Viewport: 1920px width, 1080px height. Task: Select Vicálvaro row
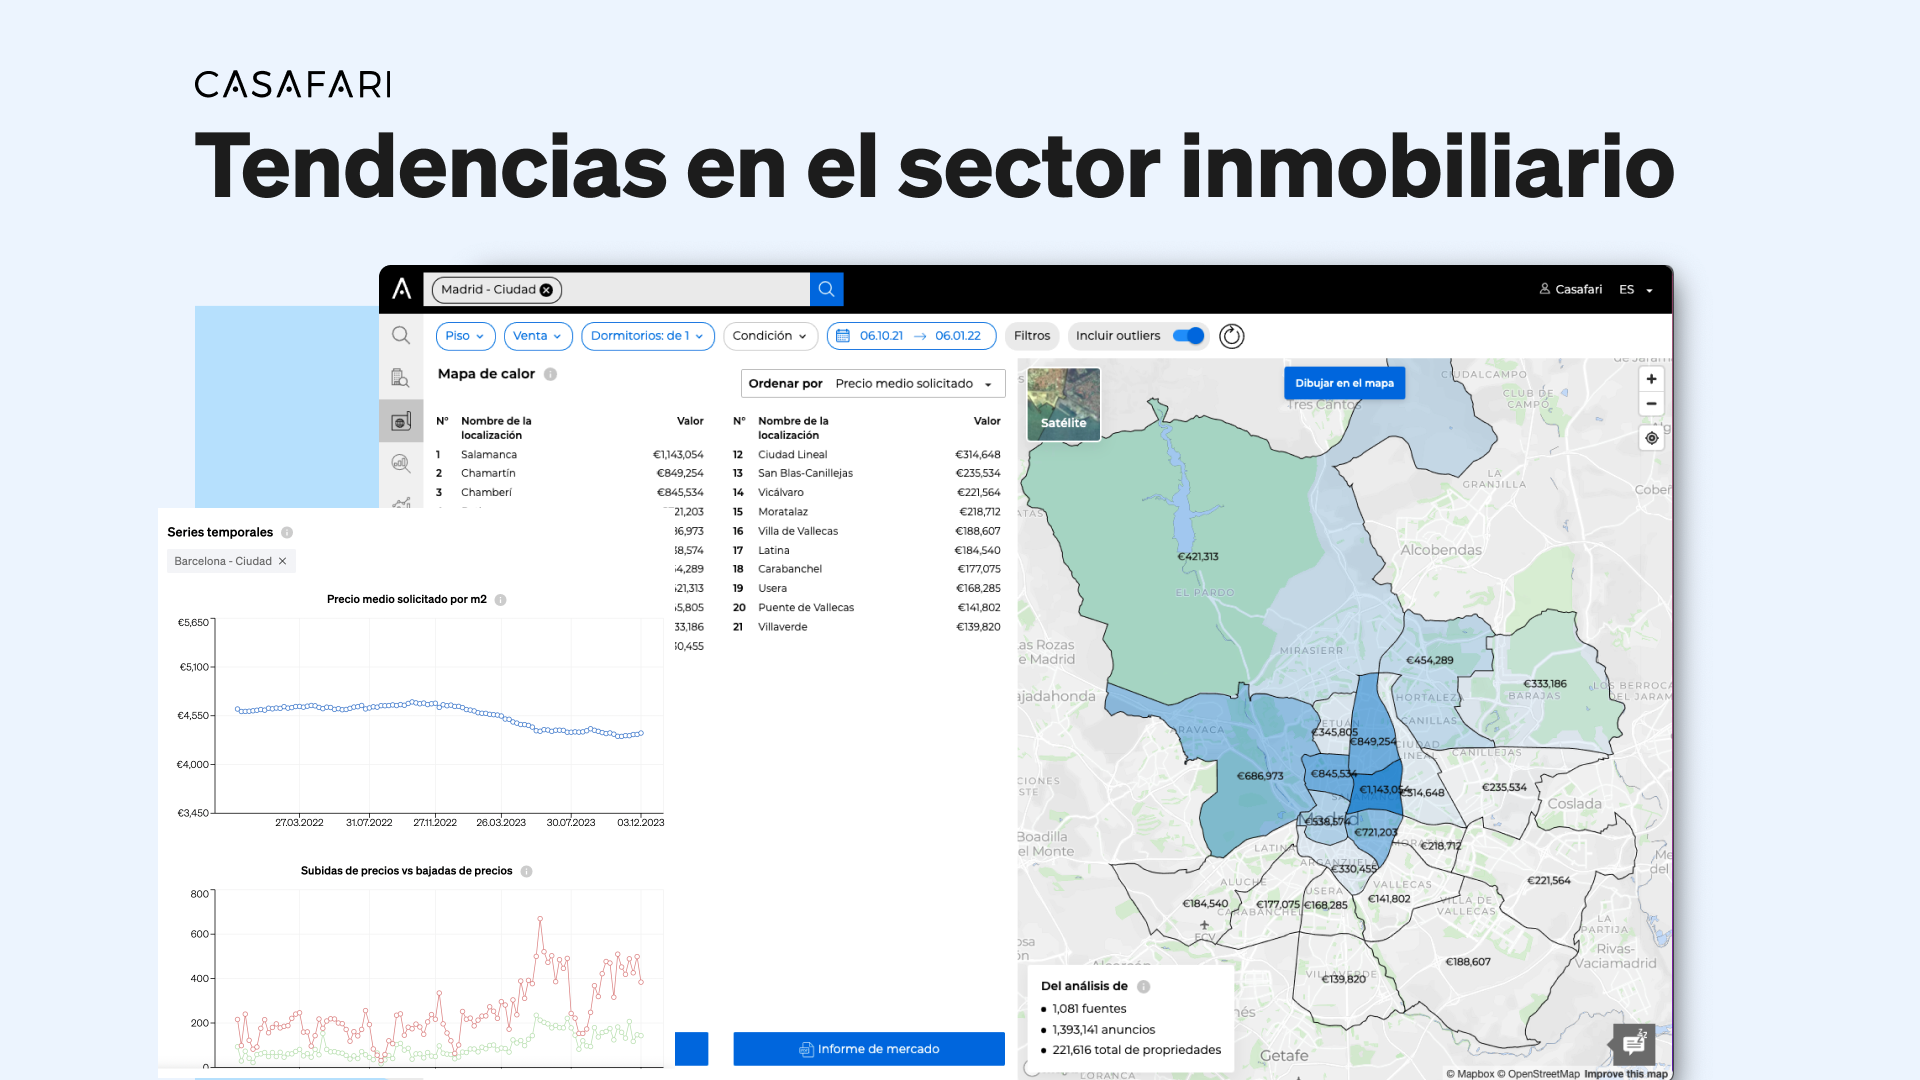867,493
